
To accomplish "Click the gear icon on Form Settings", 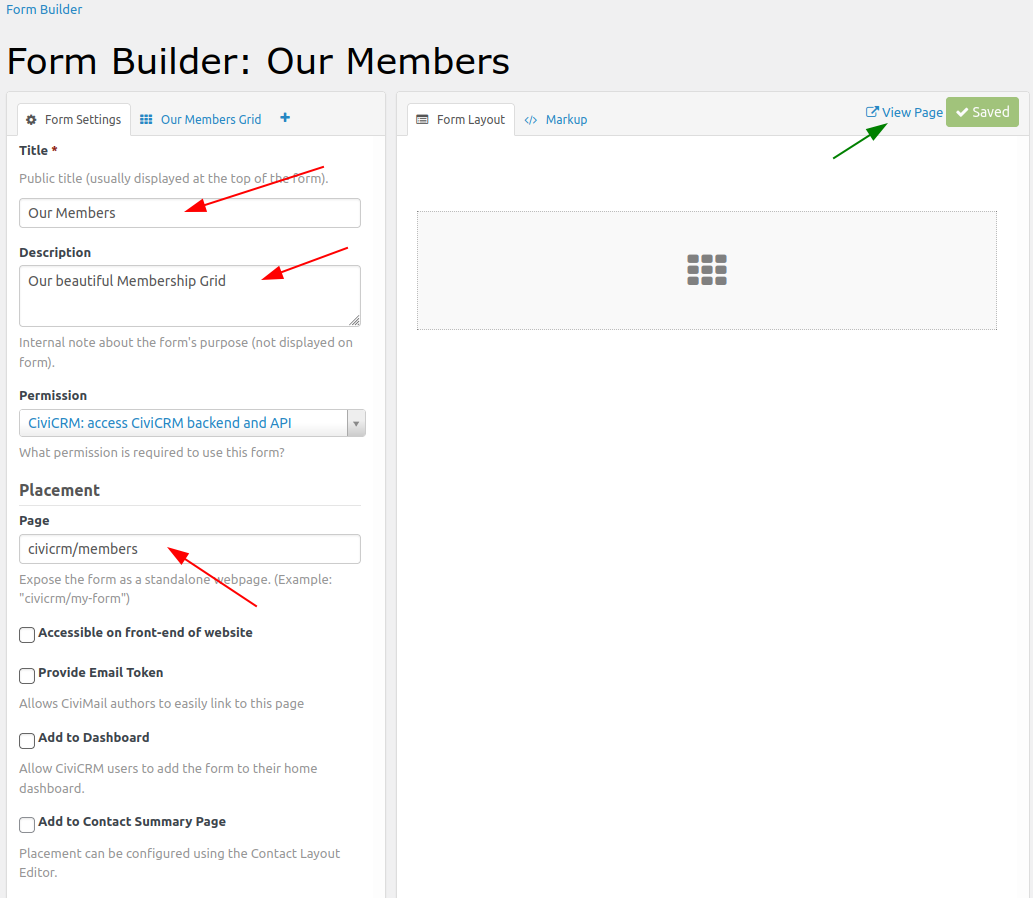I will [x=31, y=120].
